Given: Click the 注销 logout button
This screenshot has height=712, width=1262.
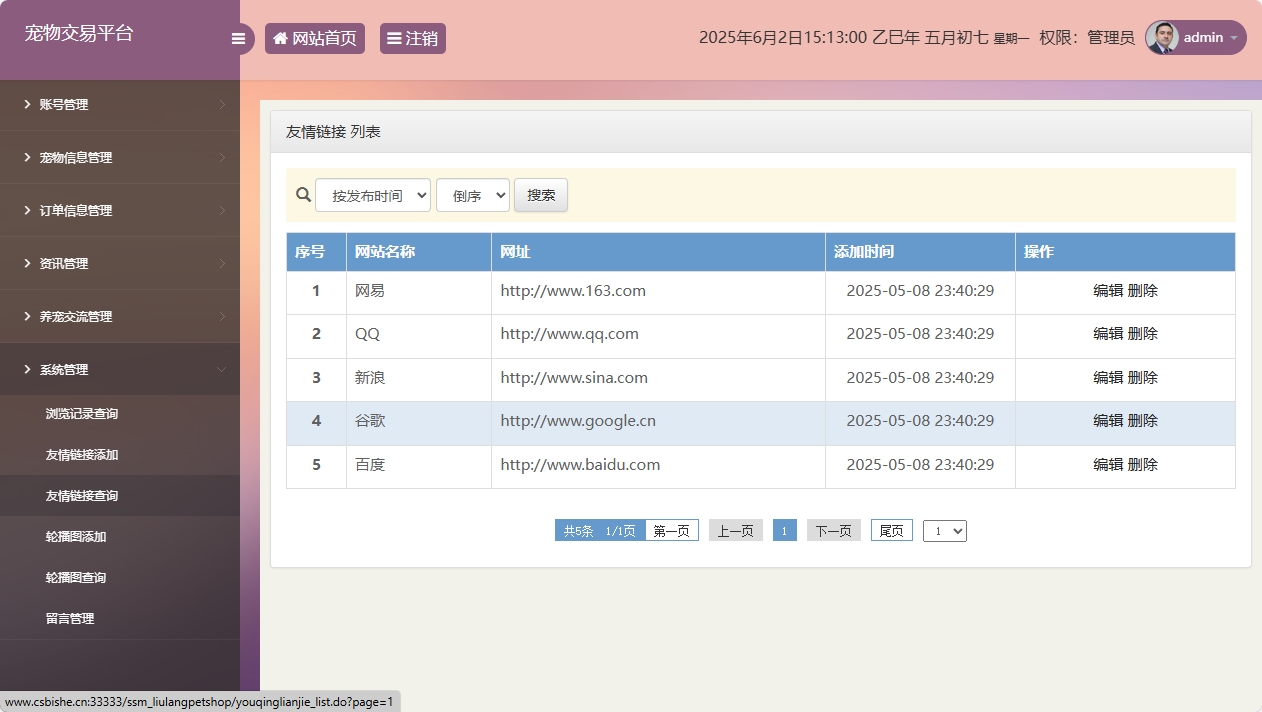Looking at the screenshot, I should [412, 39].
